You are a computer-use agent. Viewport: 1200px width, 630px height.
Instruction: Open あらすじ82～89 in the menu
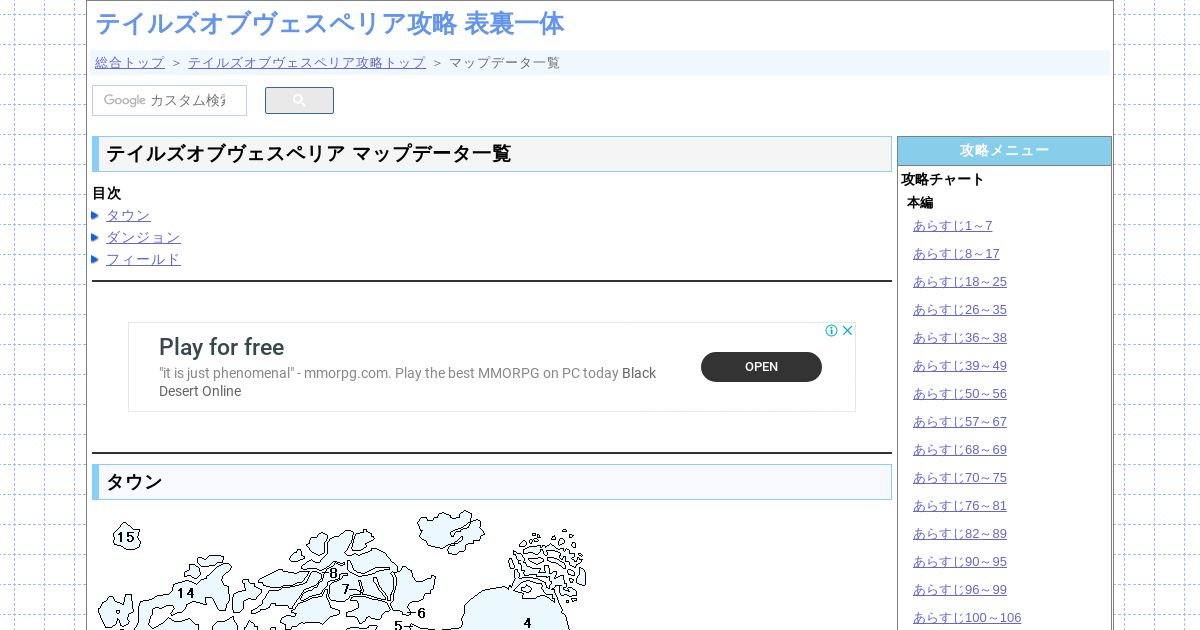pos(960,534)
